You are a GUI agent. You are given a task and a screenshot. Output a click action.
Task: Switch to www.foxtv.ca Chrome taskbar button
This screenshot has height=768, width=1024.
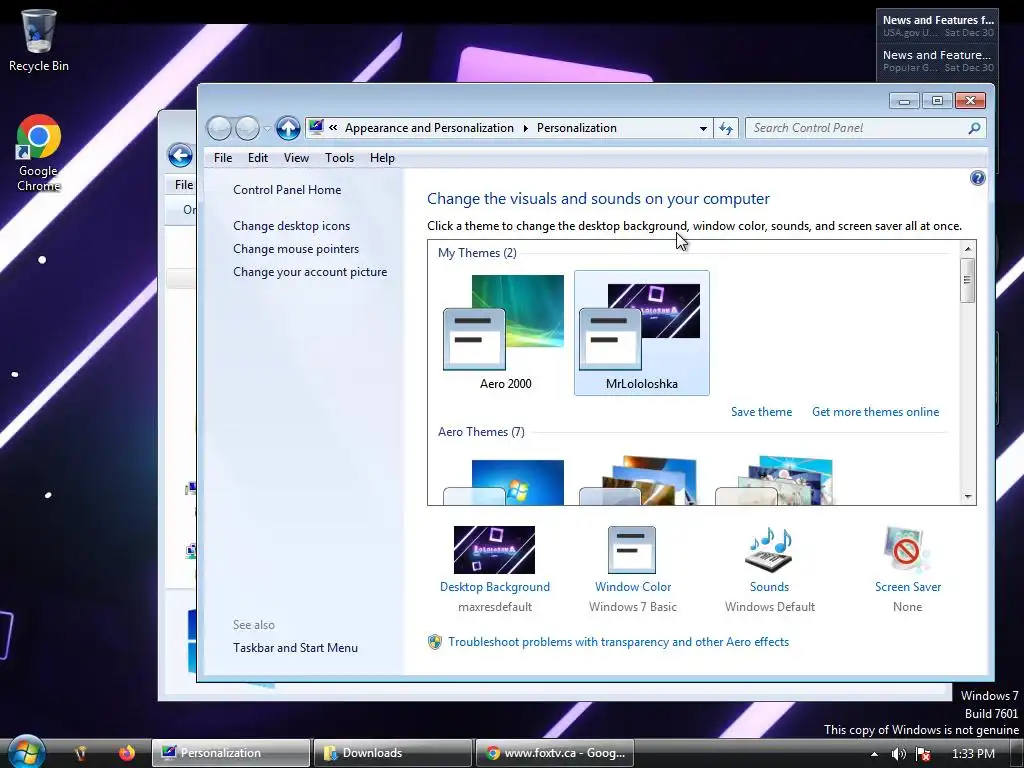coord(554,753)
